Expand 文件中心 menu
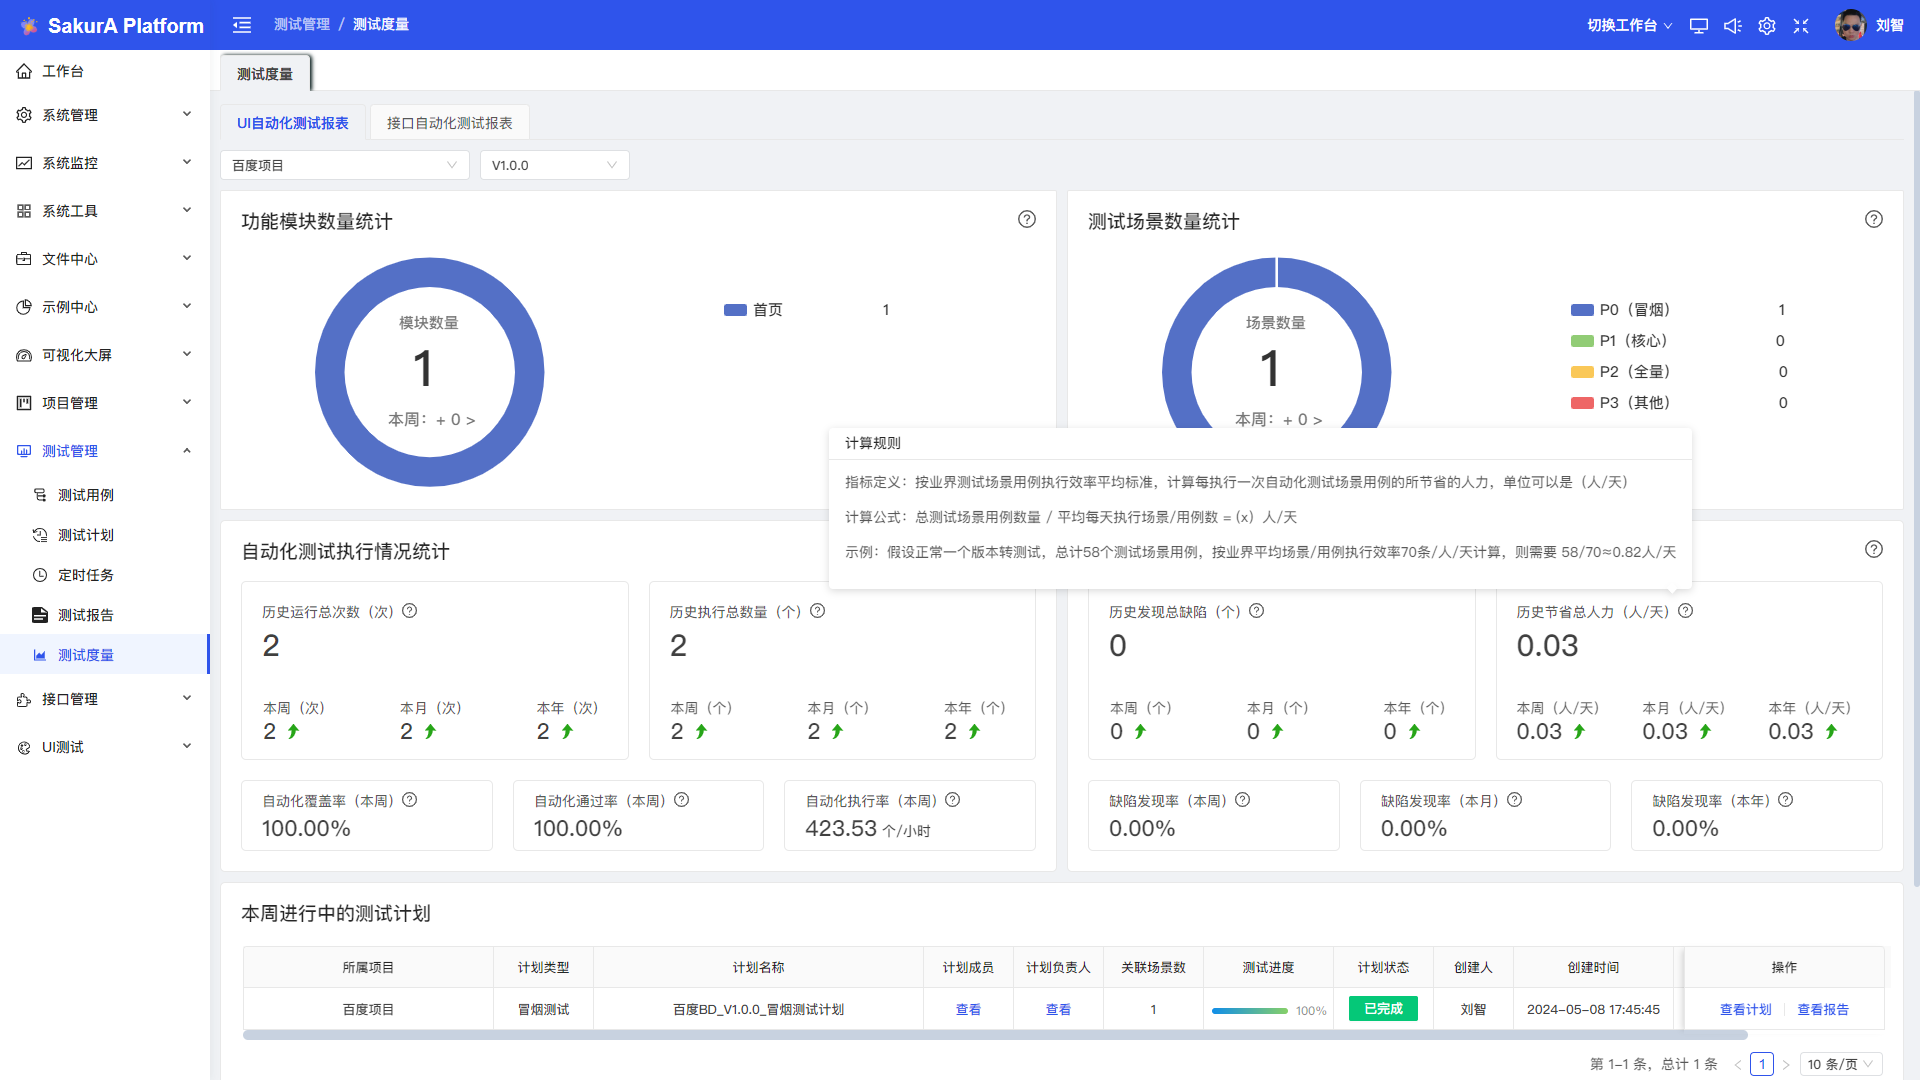 click(x=105, y=259)
